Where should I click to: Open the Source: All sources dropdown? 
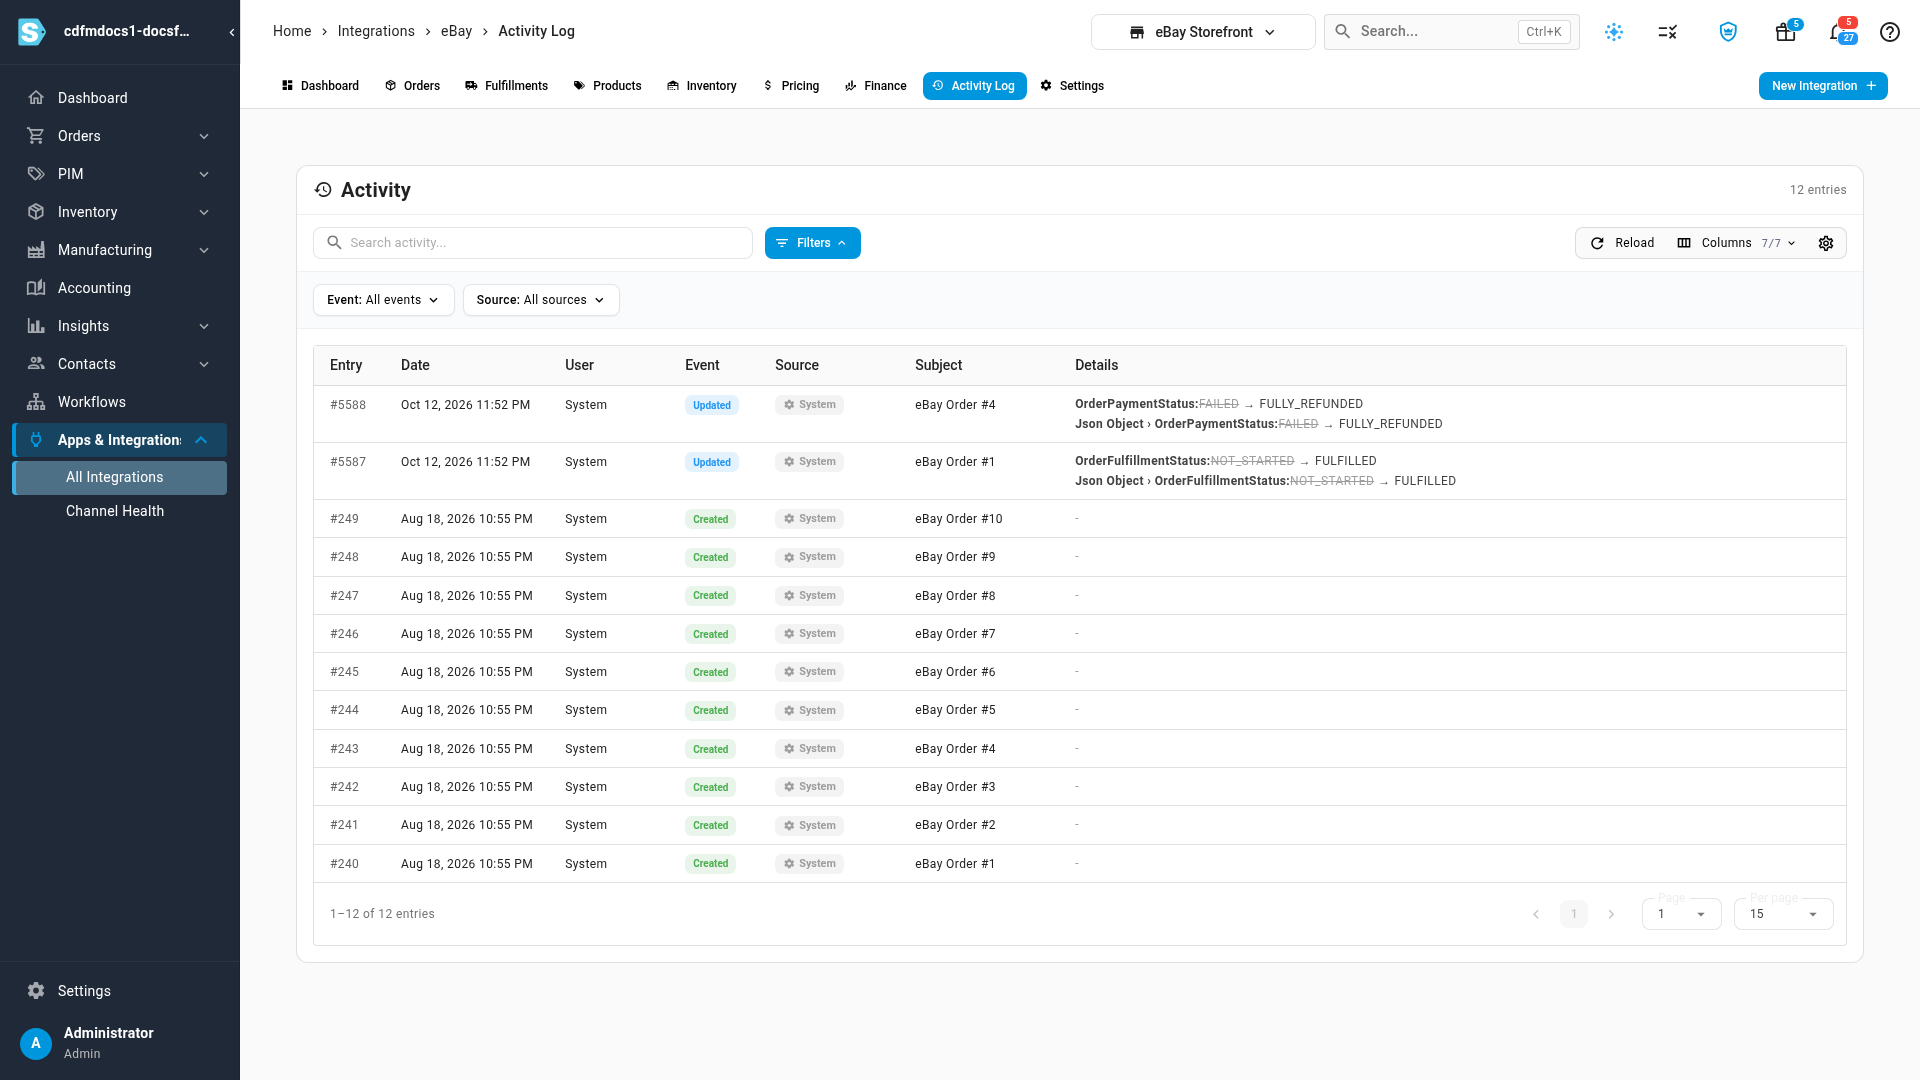pyautogui.click(x=541, y=300)
